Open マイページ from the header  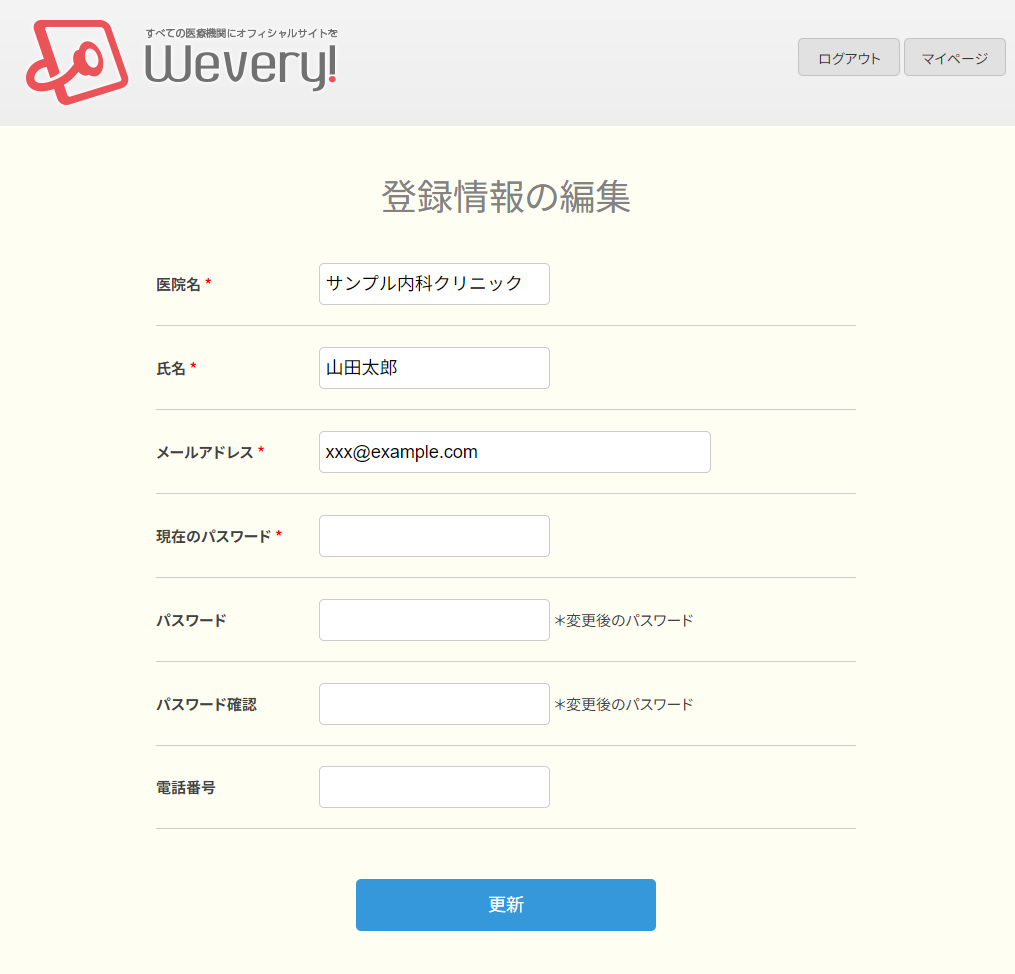click(955, 57)
